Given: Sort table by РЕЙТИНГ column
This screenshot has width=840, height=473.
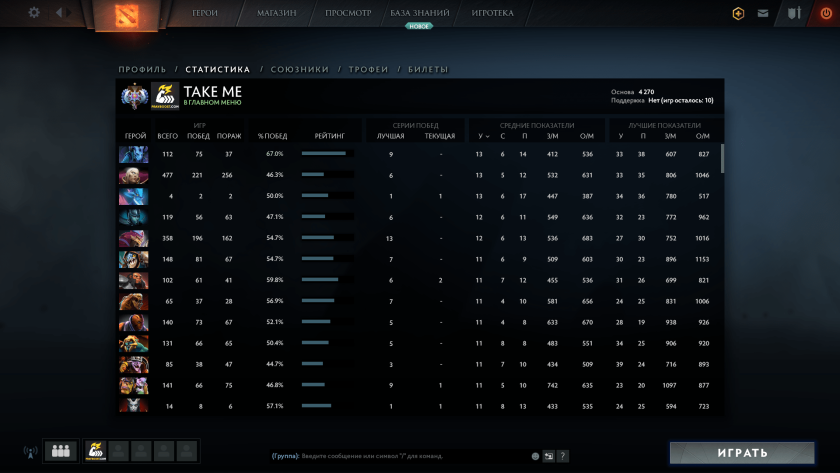Looking at the screenshot, I should tap(329, 136).
